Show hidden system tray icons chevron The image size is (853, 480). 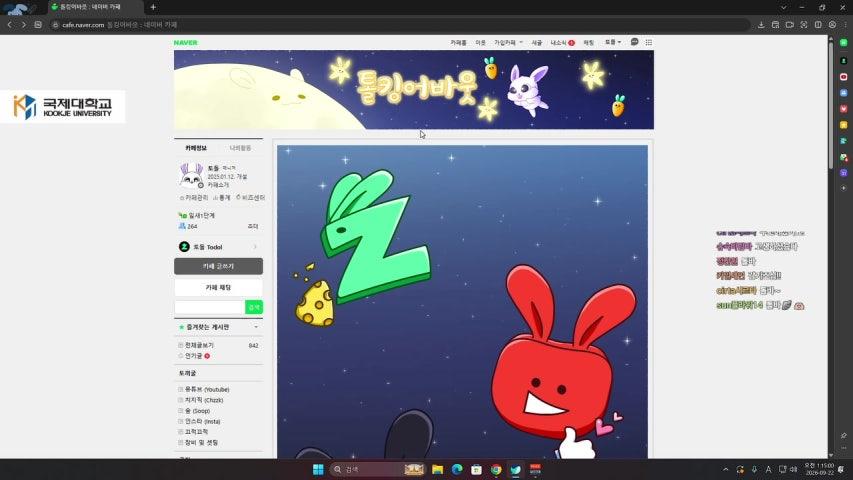tap(726, 469)
